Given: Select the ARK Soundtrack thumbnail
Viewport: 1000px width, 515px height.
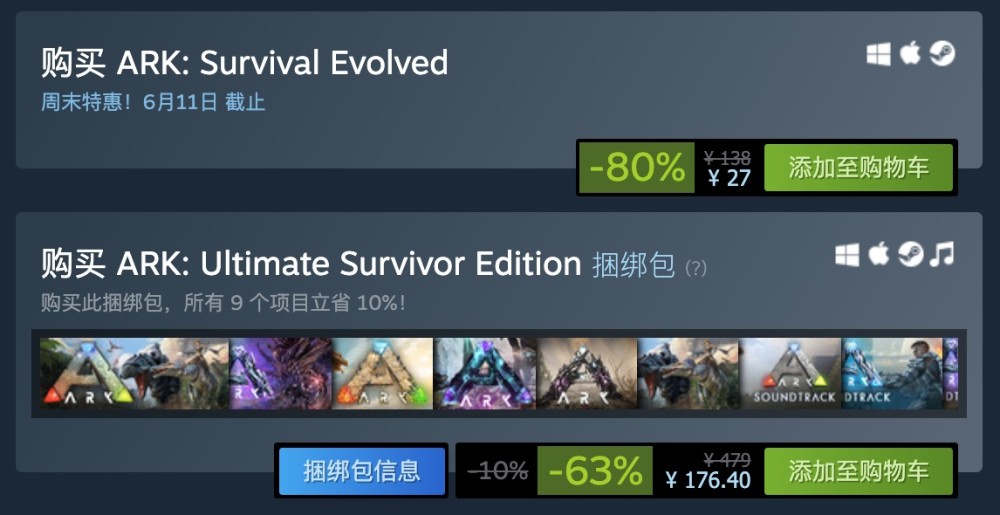Looking at the screenshot, I should point(791,374).
